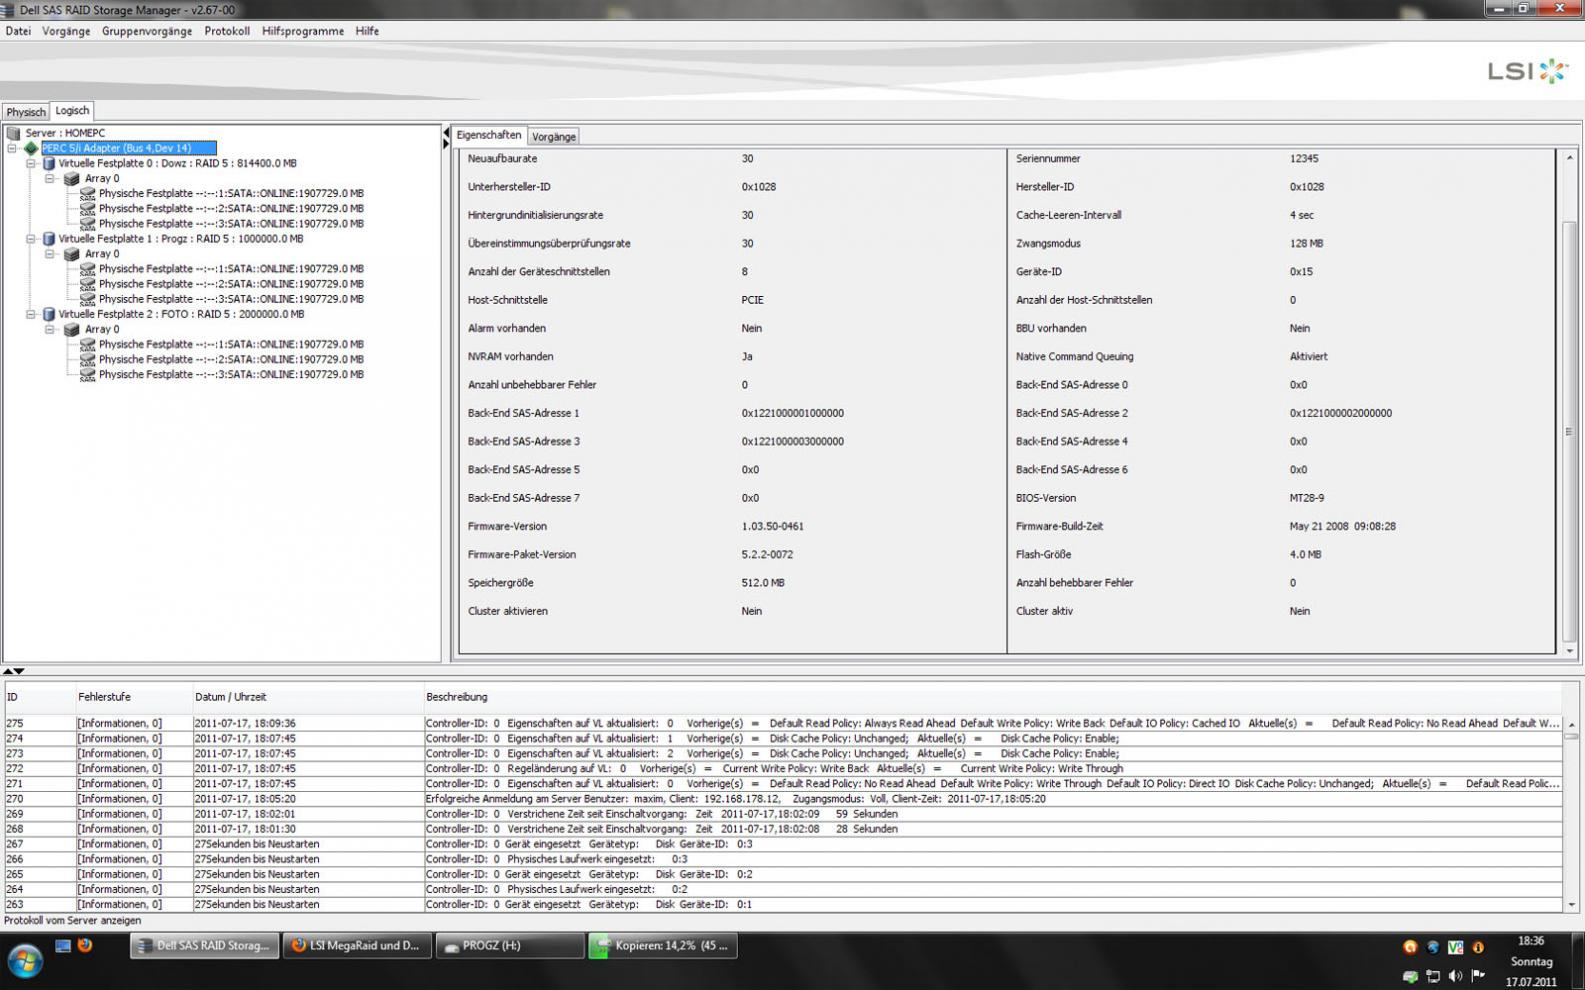Click the up arrow above the log panel

point(8,671)
